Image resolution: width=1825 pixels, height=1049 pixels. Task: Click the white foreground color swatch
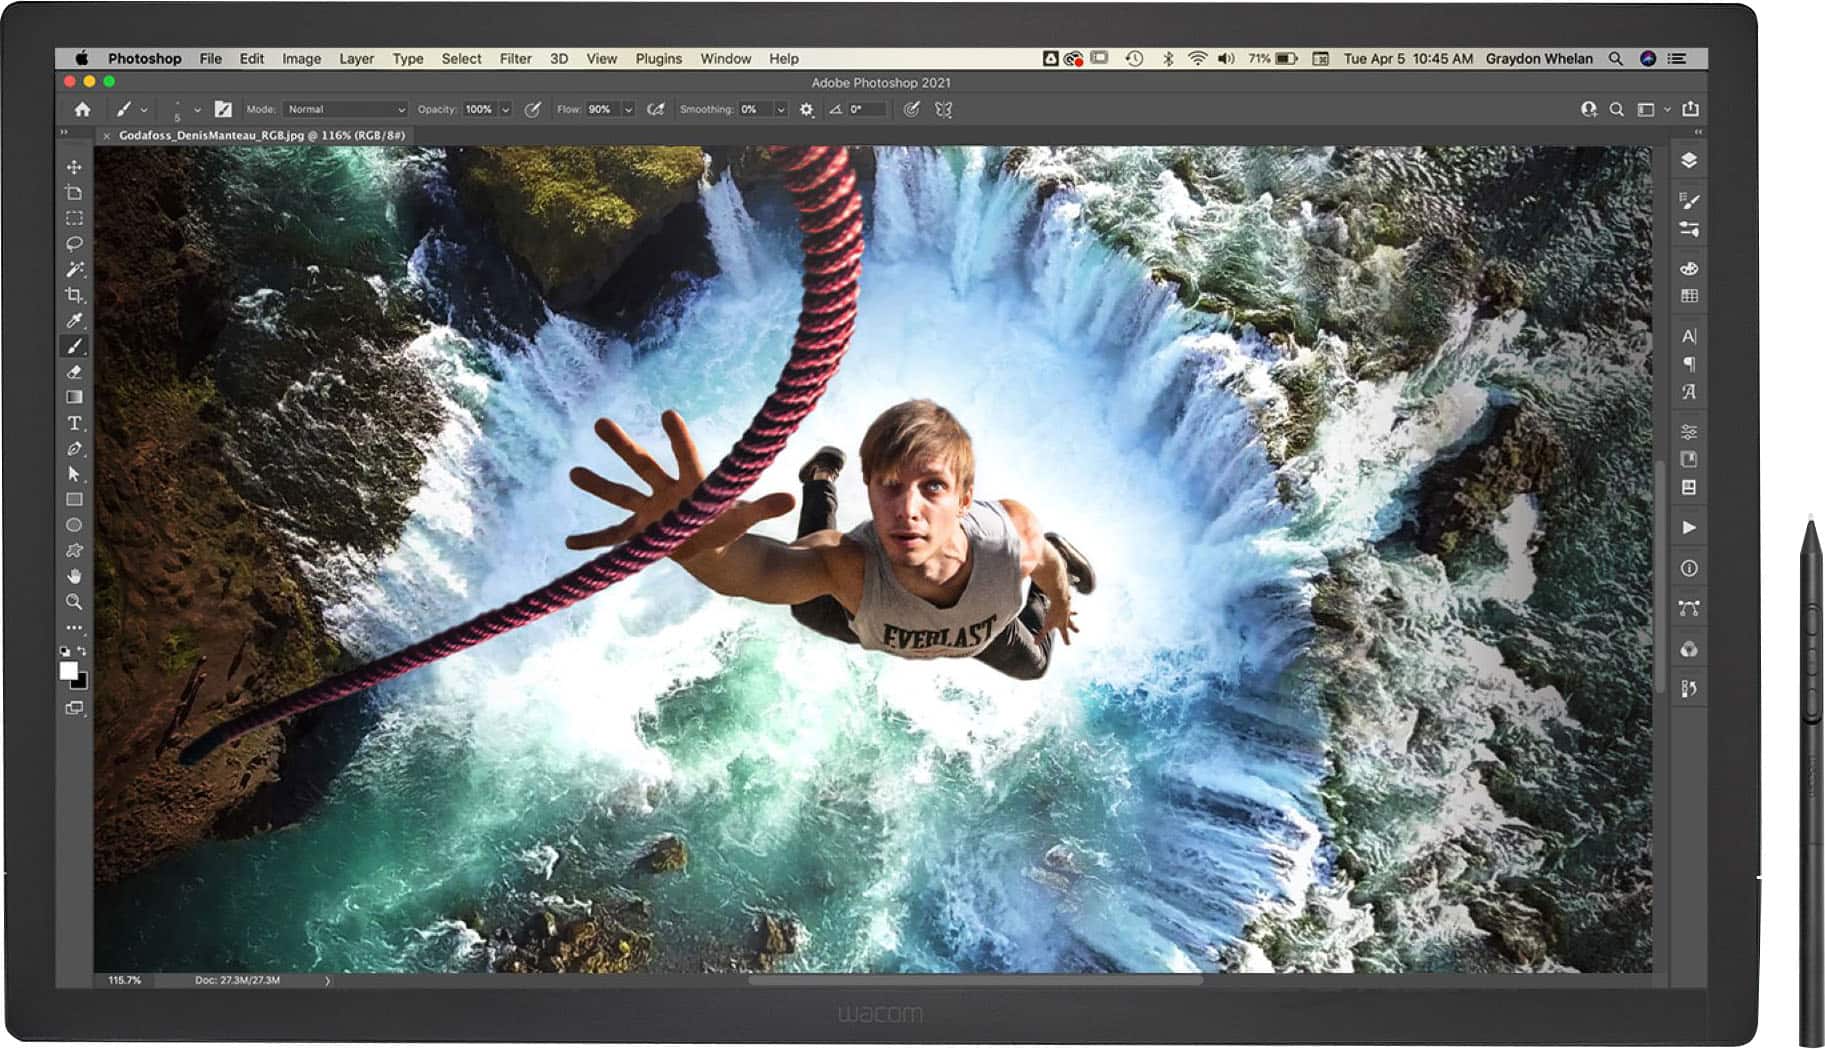[68, 671]
